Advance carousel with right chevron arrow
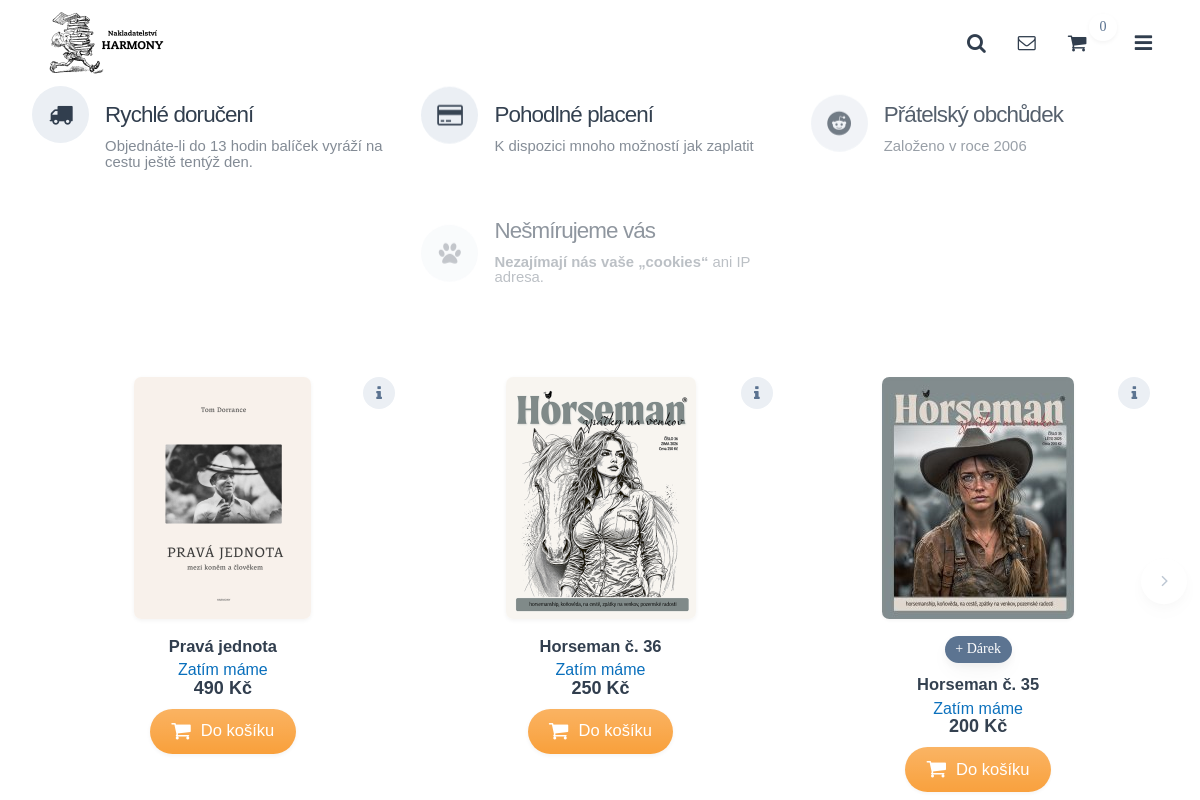The height and width of the screenshot is (800, 1200). [x=1164, y=581]
